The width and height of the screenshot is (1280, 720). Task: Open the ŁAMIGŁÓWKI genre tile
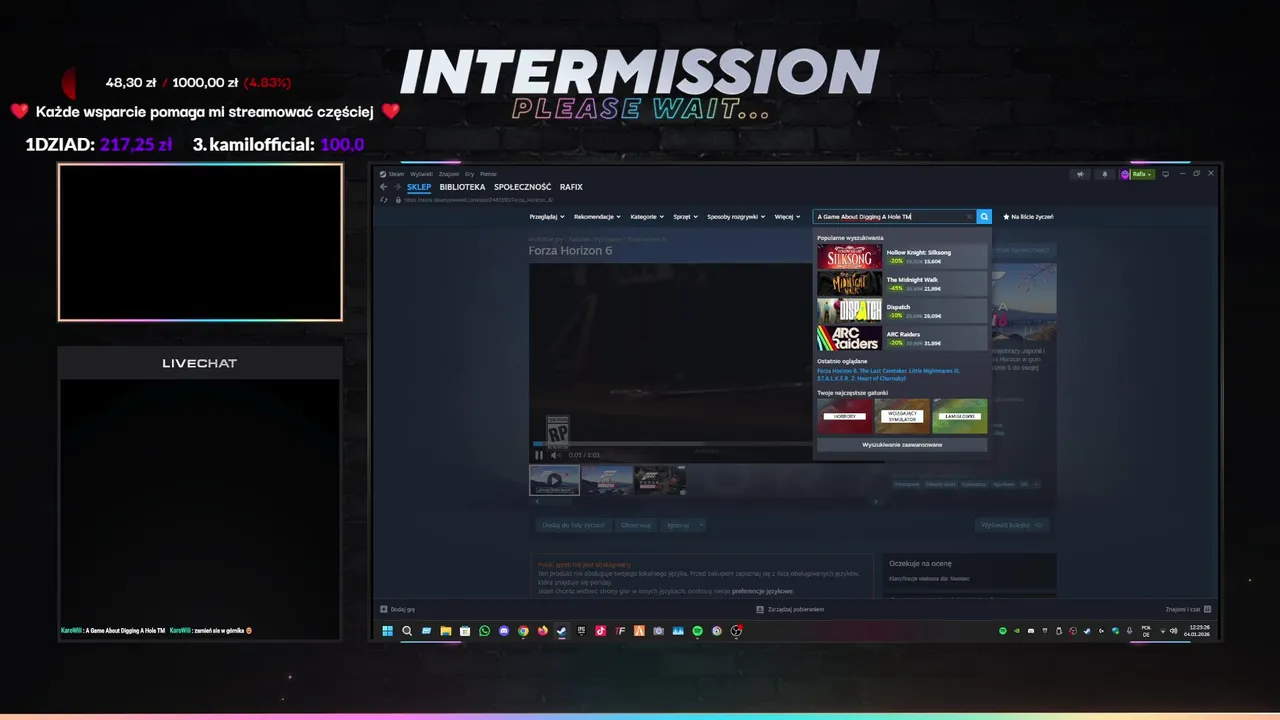[x=960, y=416]
